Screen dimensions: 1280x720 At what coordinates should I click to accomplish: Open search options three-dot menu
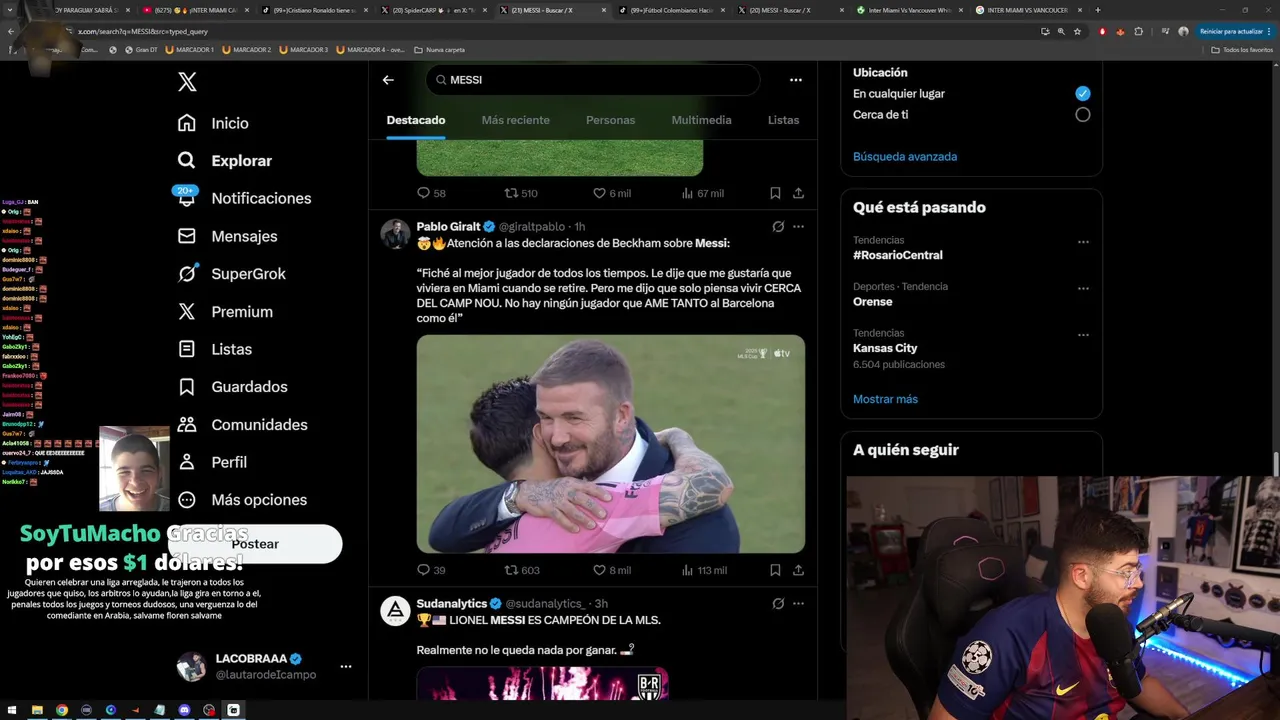795,80
